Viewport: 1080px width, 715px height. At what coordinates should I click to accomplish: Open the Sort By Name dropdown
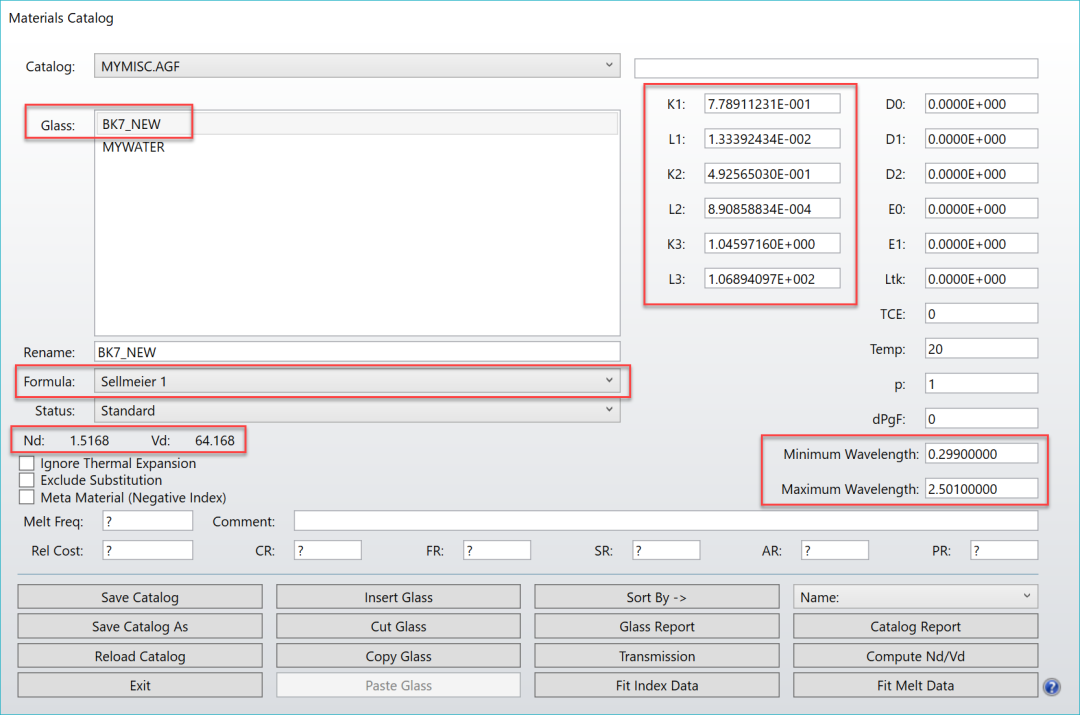coord(915,597)
